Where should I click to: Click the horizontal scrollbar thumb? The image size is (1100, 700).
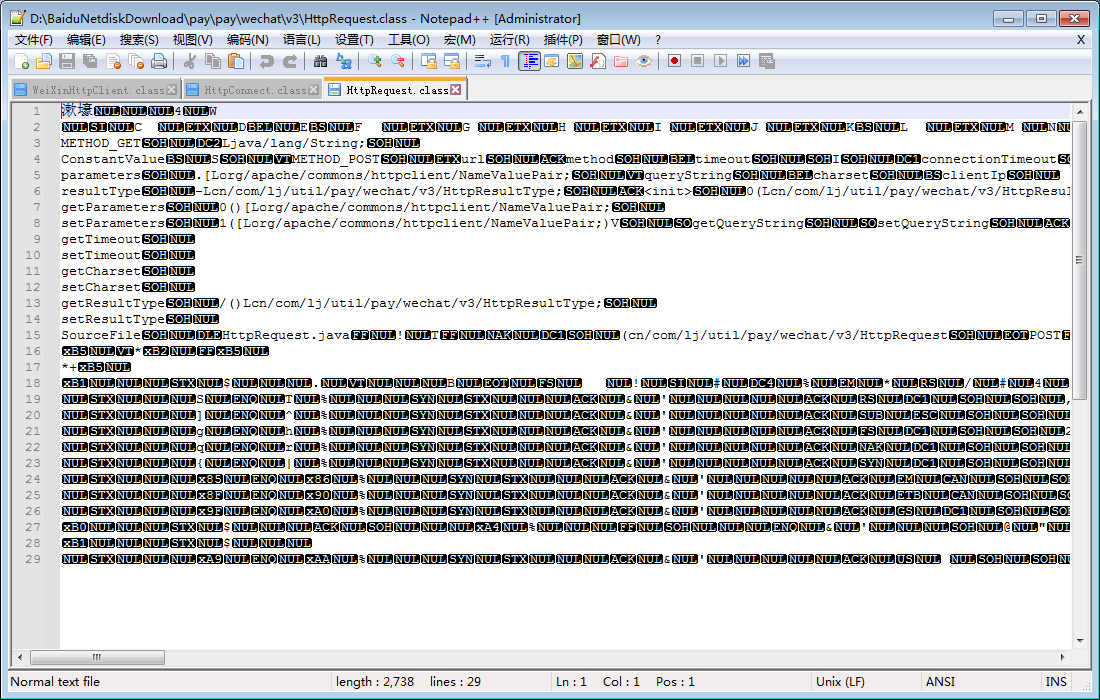click(98, 657)
